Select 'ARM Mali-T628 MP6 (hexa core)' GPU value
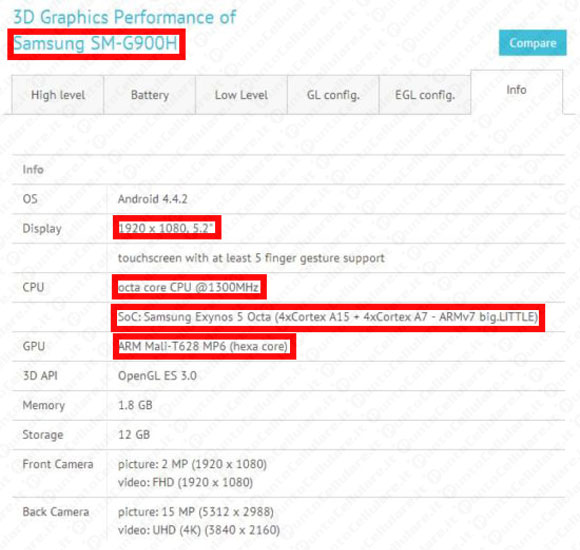This screenshot has width=580, height=550. [x=203, y=346]
